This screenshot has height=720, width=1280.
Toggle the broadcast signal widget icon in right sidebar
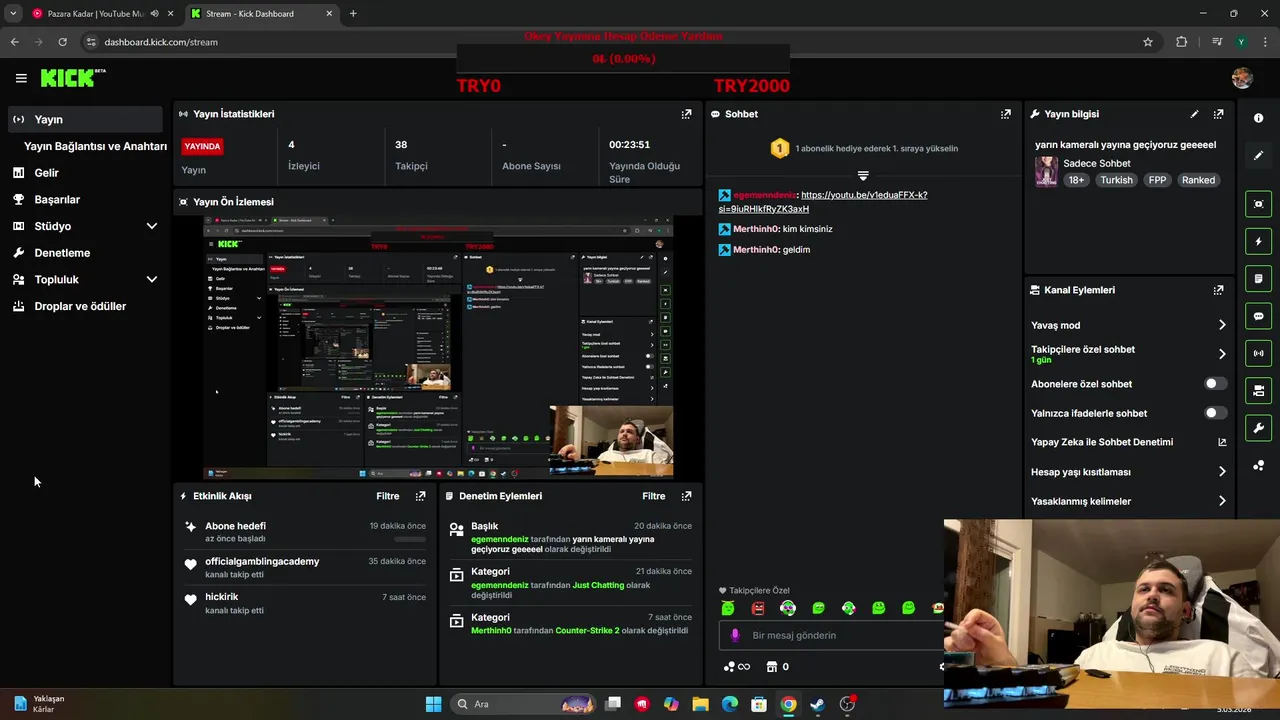[1258, 353]
